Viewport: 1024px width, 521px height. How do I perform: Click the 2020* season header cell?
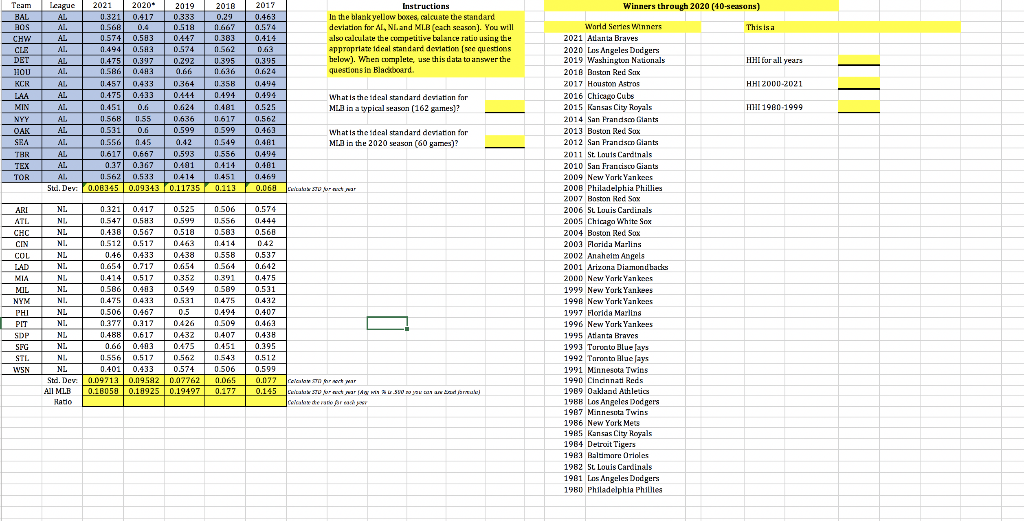tap(145, 5)
